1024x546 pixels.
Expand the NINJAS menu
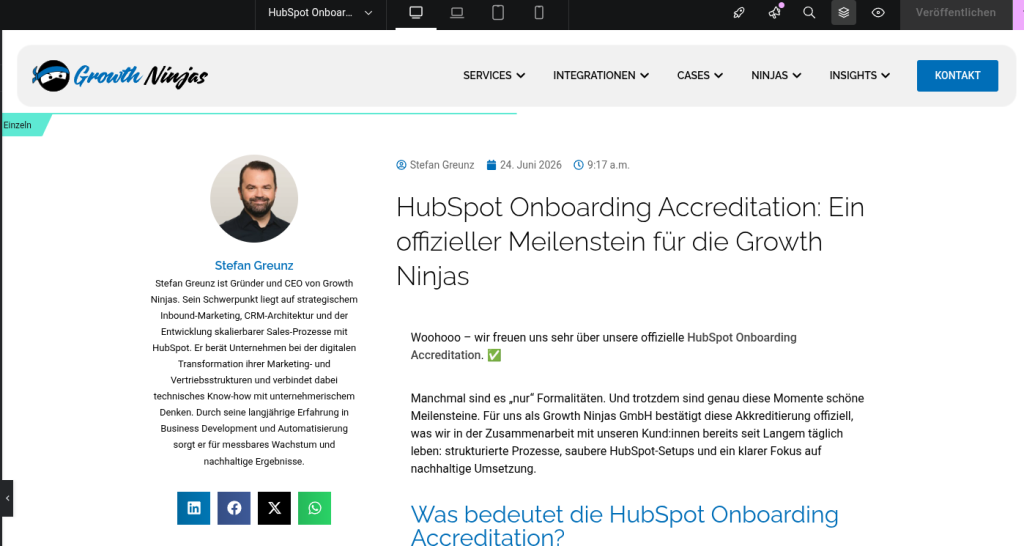[776, 76]
